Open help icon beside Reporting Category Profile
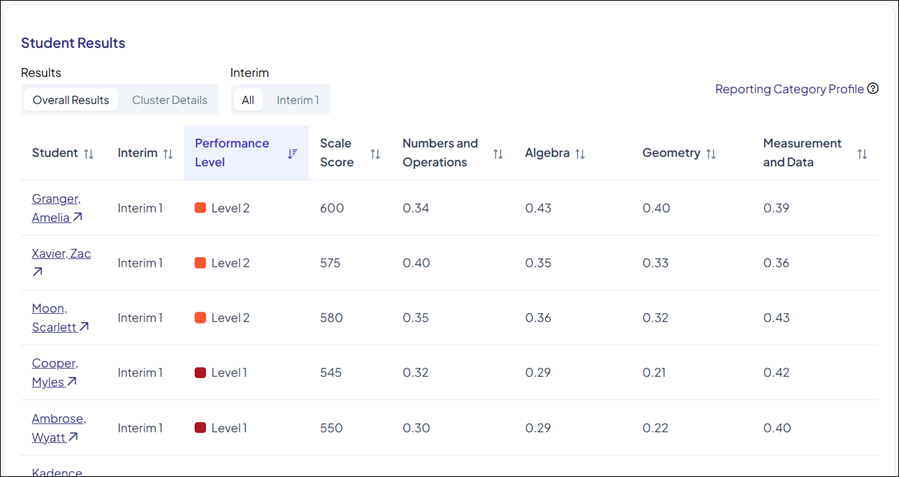This screenshot has height=477, width=900. pos(873,89)
